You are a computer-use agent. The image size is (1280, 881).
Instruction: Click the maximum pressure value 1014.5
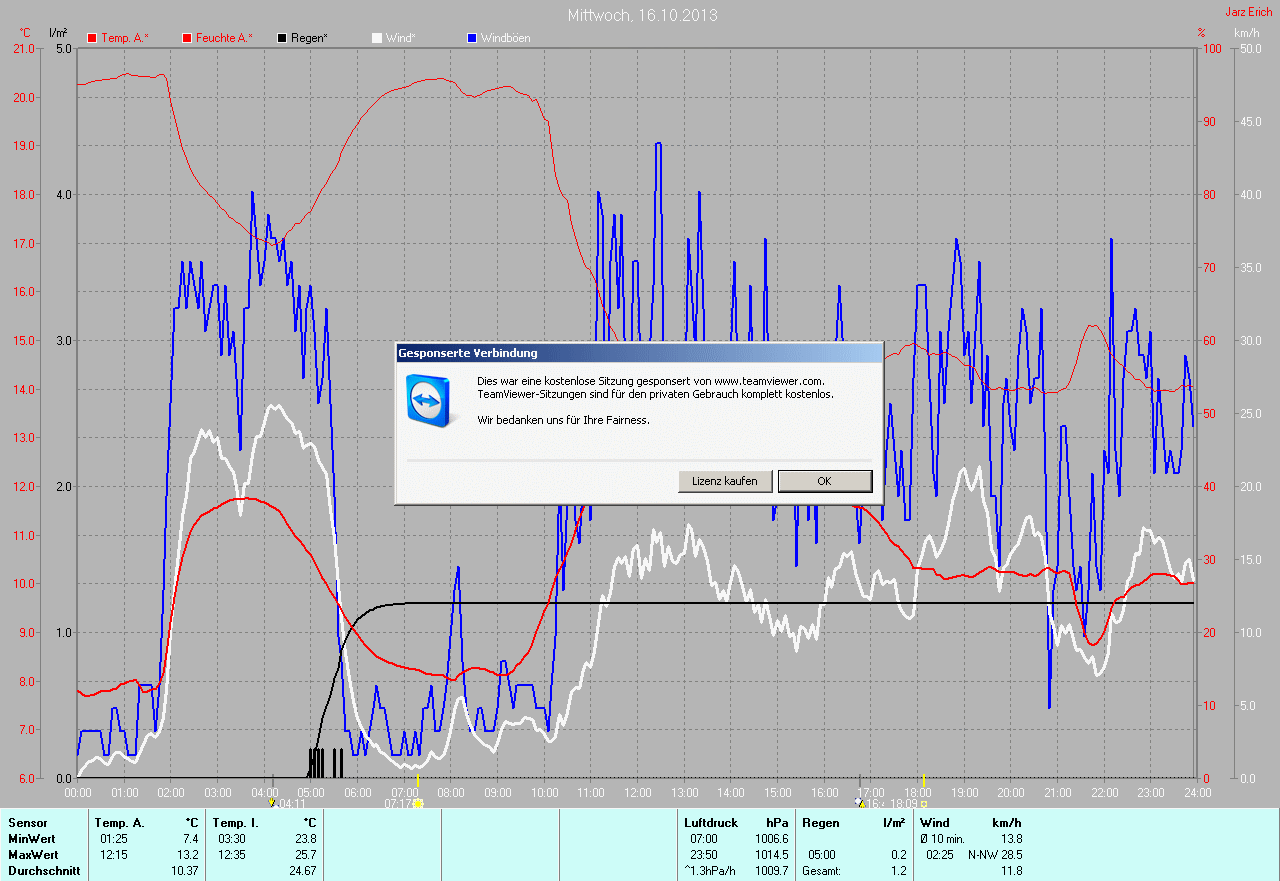771,855
